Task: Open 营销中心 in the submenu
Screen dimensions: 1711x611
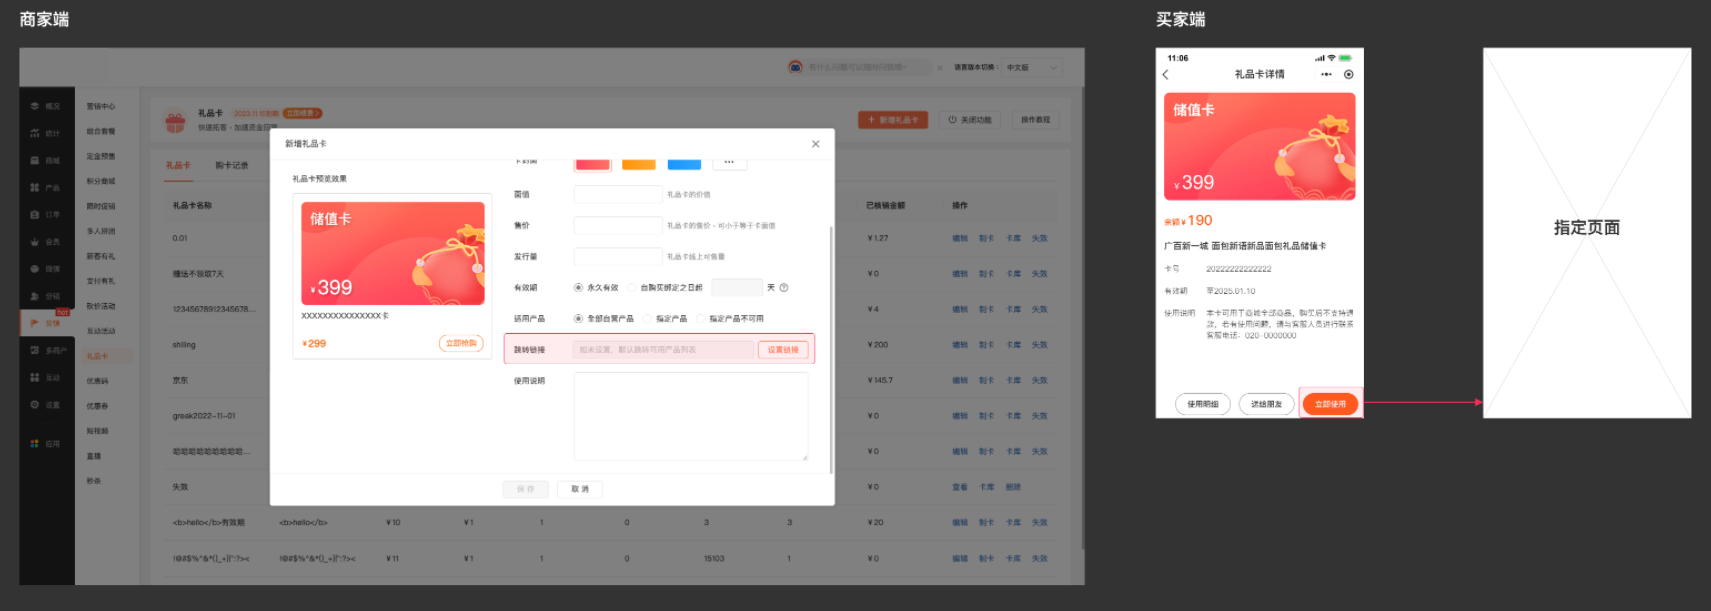Action: coord(101,106)
